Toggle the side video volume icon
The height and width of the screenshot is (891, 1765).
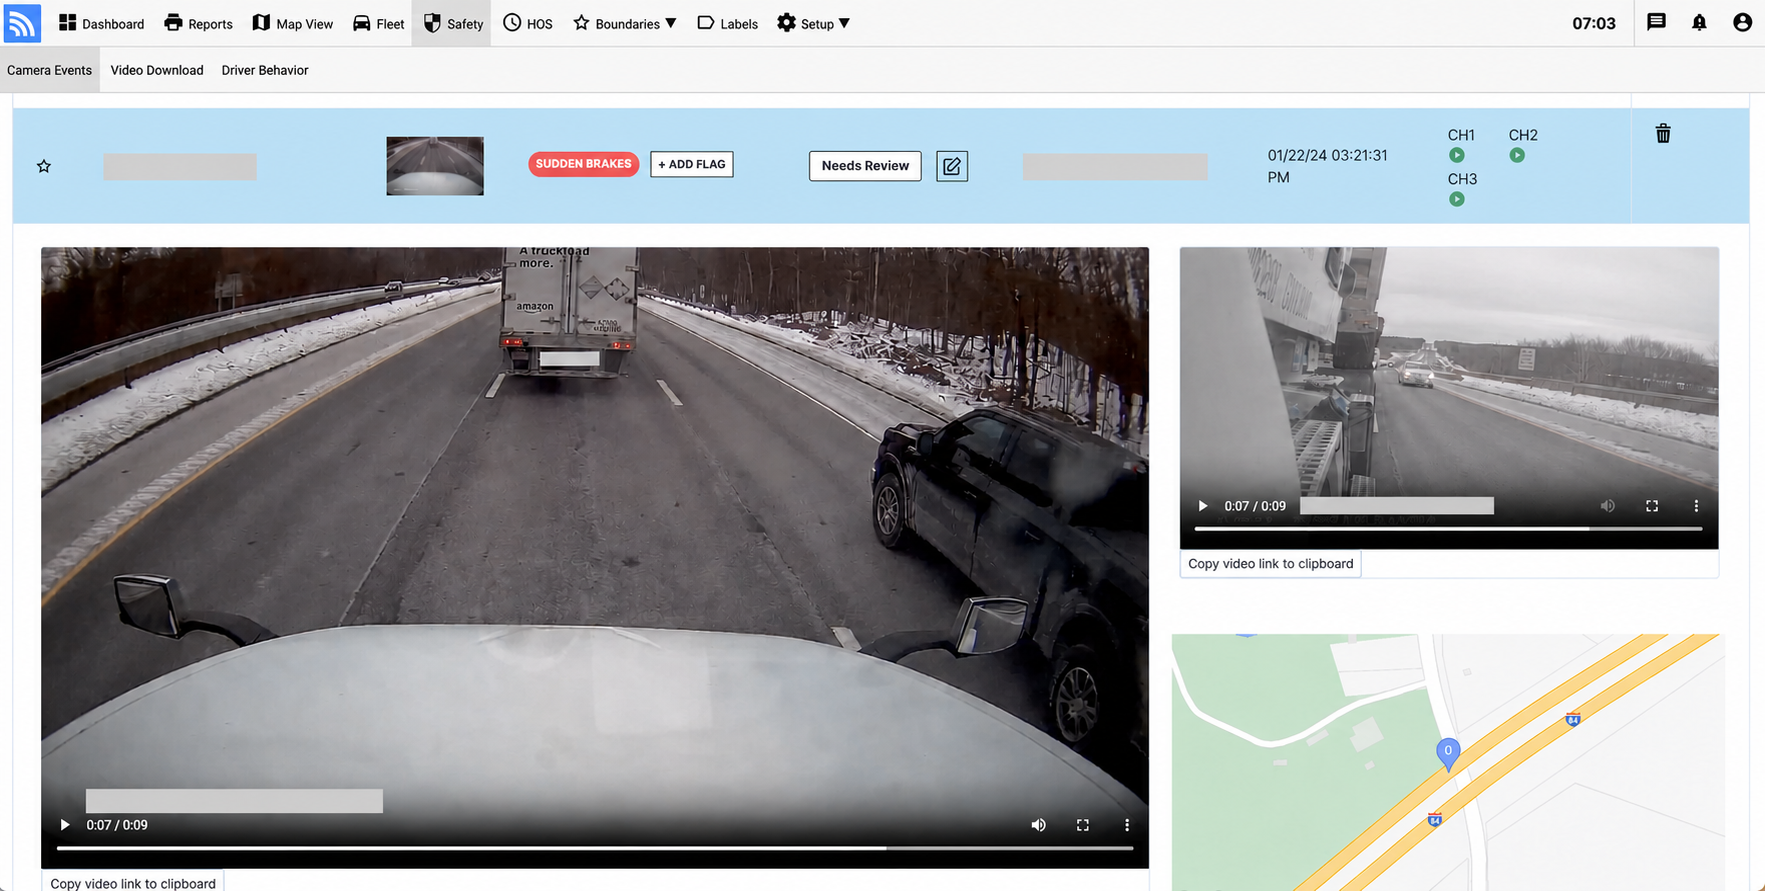point(1608,506)
